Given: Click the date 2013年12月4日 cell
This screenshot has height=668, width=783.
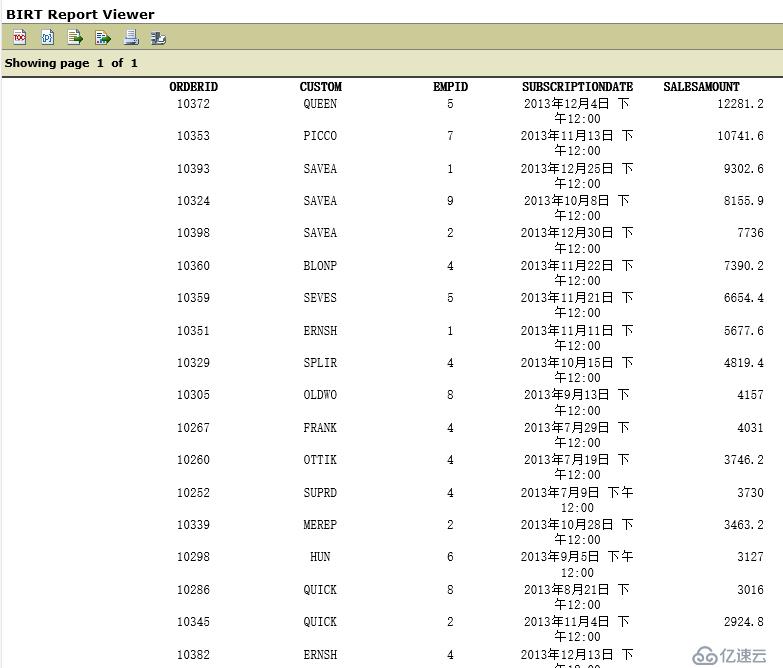Looking at the screenshot, I should (x=577, y=111).
